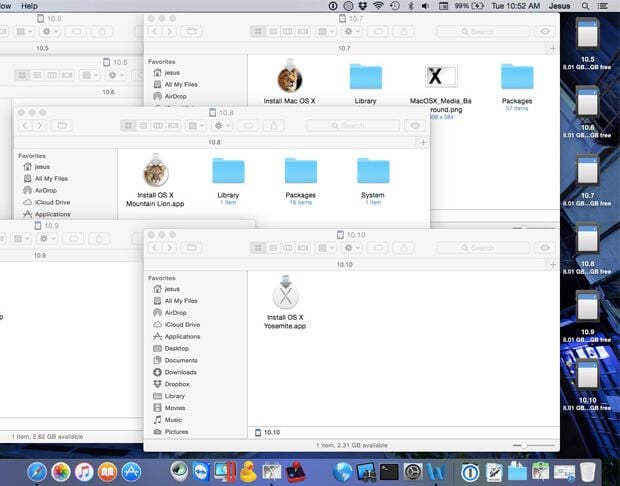Screen dimensions: 620x486
Task: Open Arrange dropdown in 10.10 window toolbar
Action: pos(326,248)
